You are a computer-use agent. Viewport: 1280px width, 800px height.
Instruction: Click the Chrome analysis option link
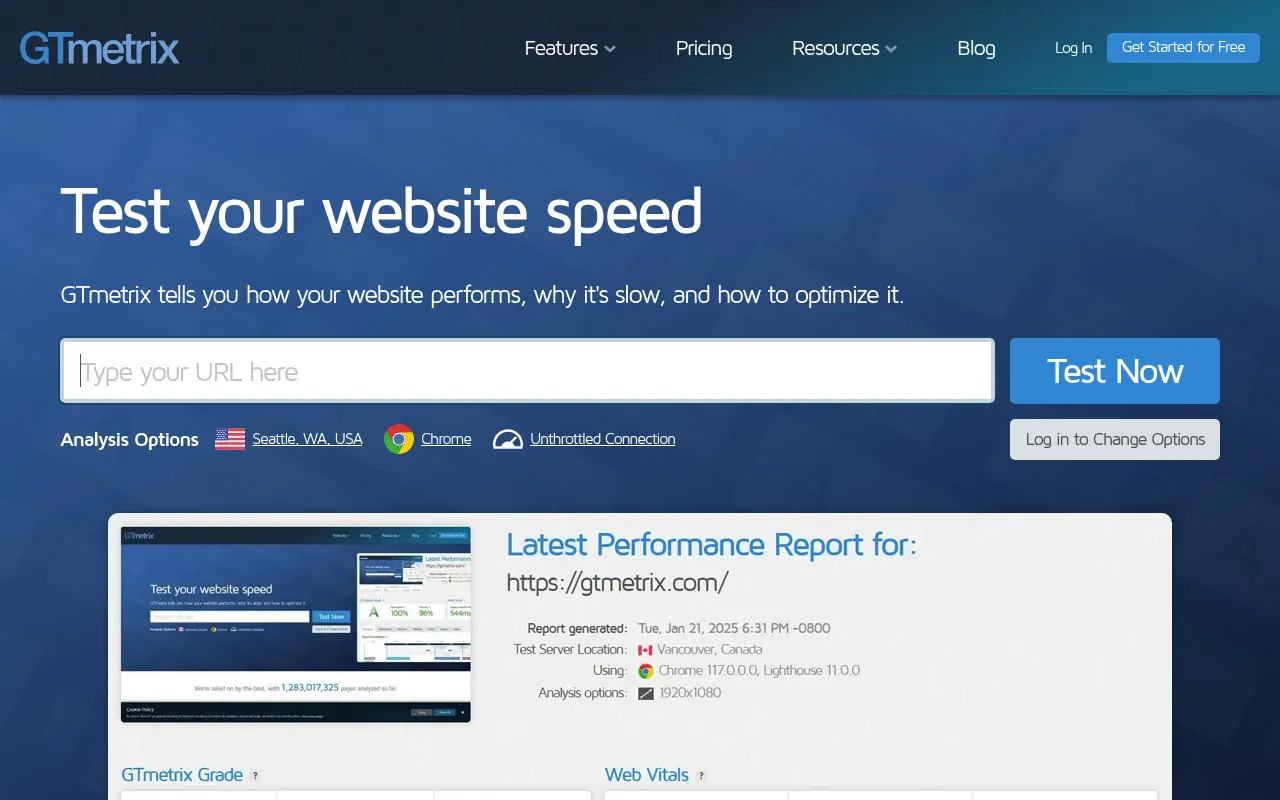pyautogui.click(x=446, y=439)
